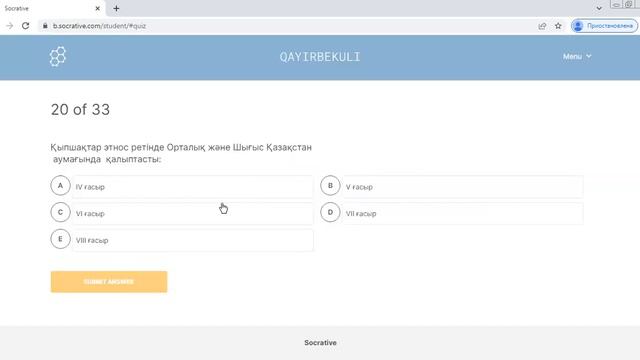This screenshot has height=360, width=640.
Task: Choose the 'VIII ғасыр' answer box
Action: 193,240
